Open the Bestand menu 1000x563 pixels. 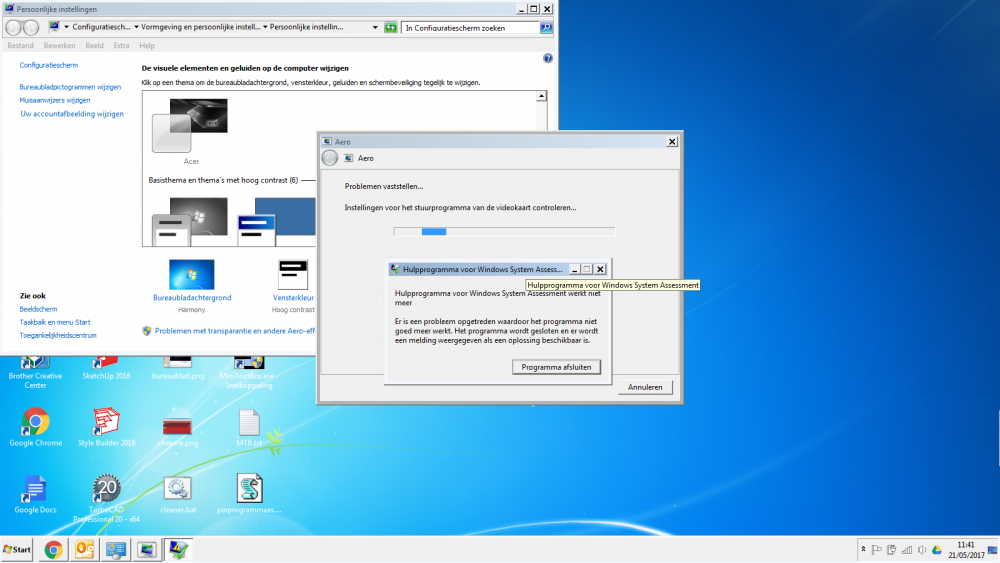pyautogui.click(x=20, y=45)
